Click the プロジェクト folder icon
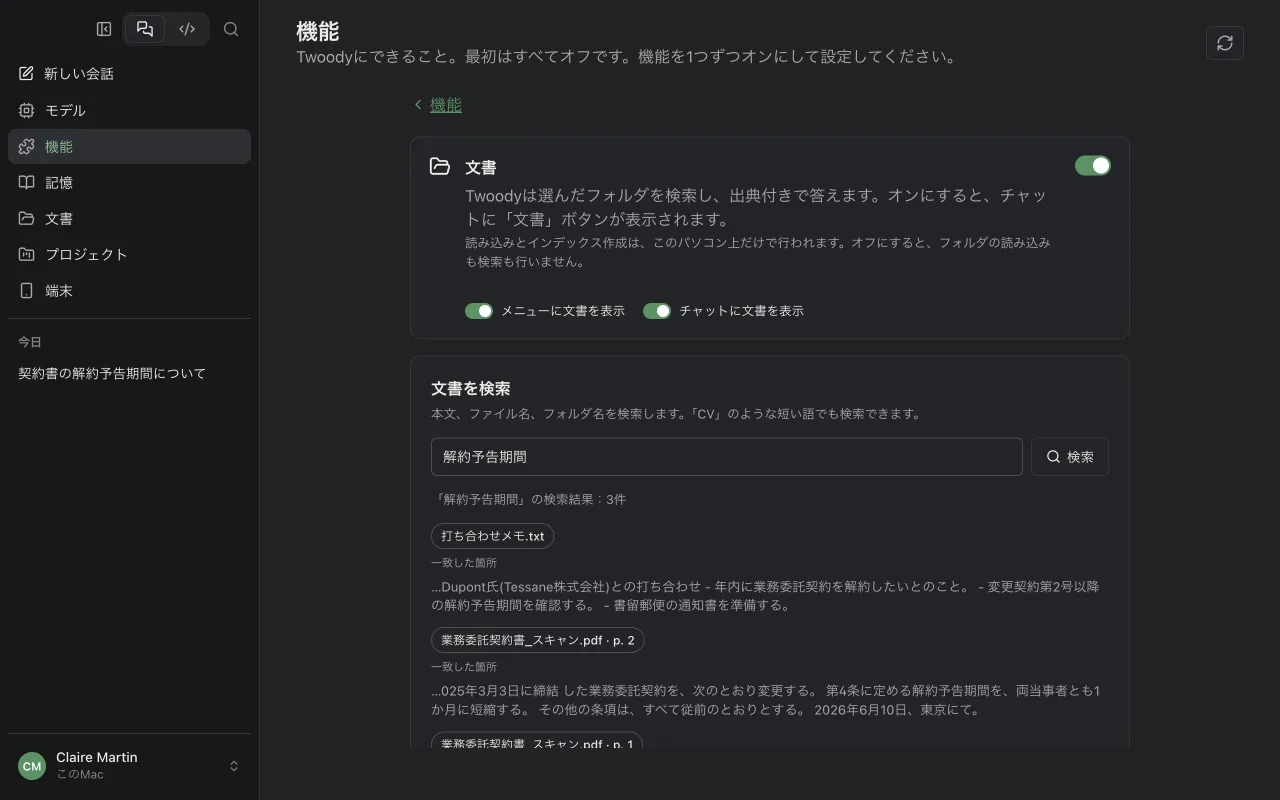Screen dimensions: 1280x800 27,254
